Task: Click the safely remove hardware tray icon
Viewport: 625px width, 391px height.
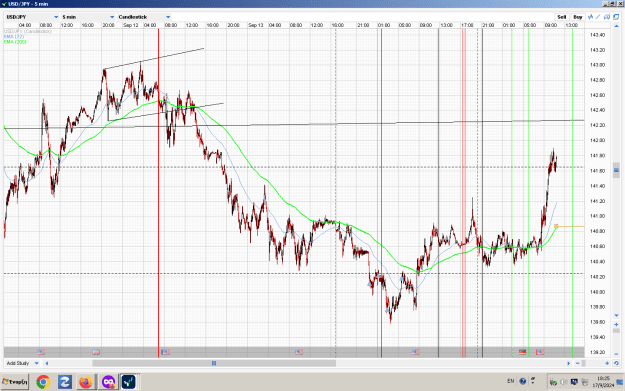Action: click(x=553, y=382)
